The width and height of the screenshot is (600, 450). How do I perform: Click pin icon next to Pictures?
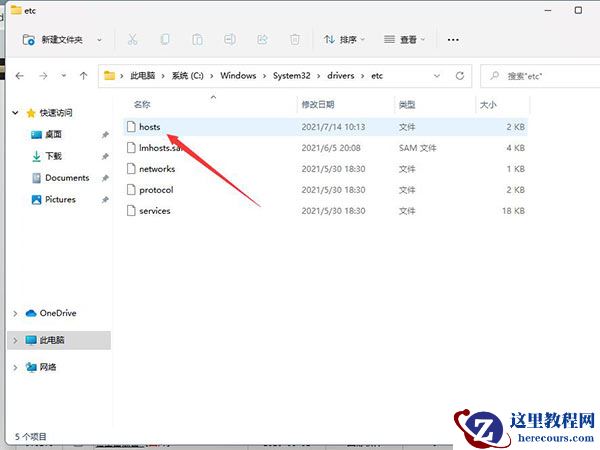[x=105, y=200]
